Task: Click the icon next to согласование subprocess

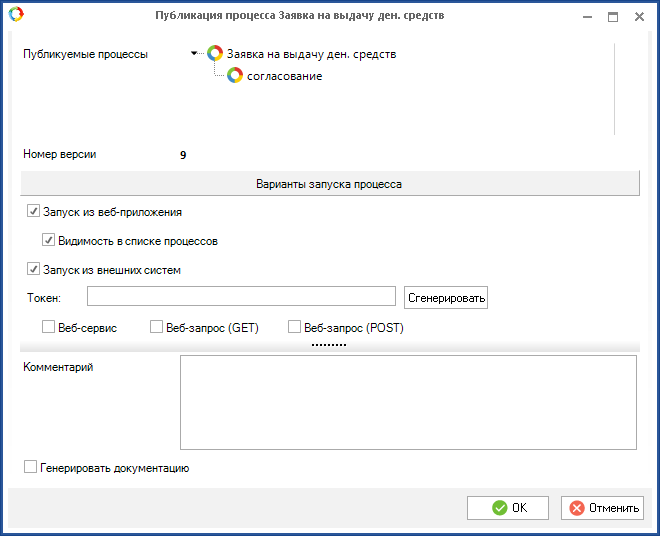Action: [235, 76]
